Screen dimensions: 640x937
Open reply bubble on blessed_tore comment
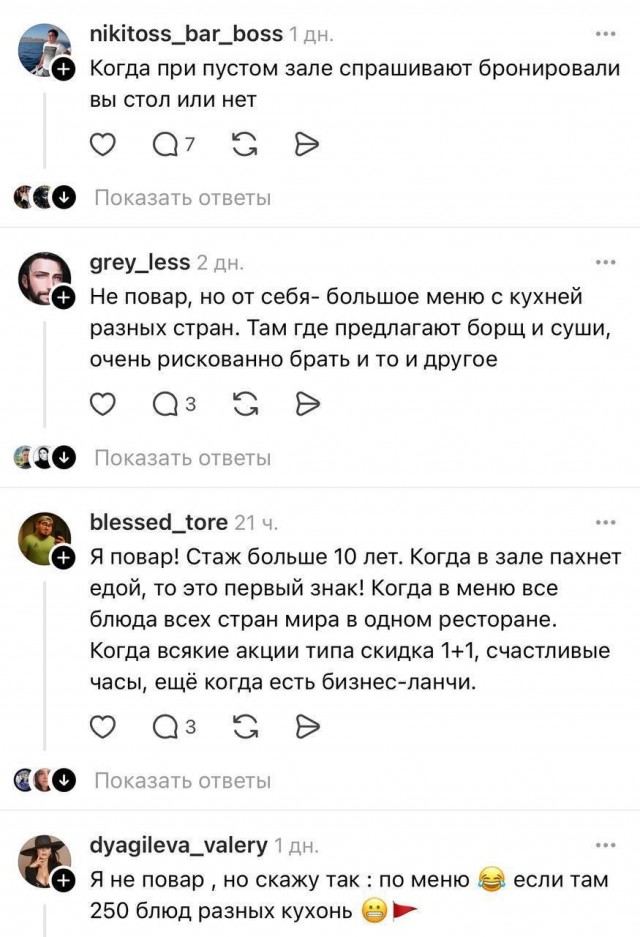[x=174, y=727]
